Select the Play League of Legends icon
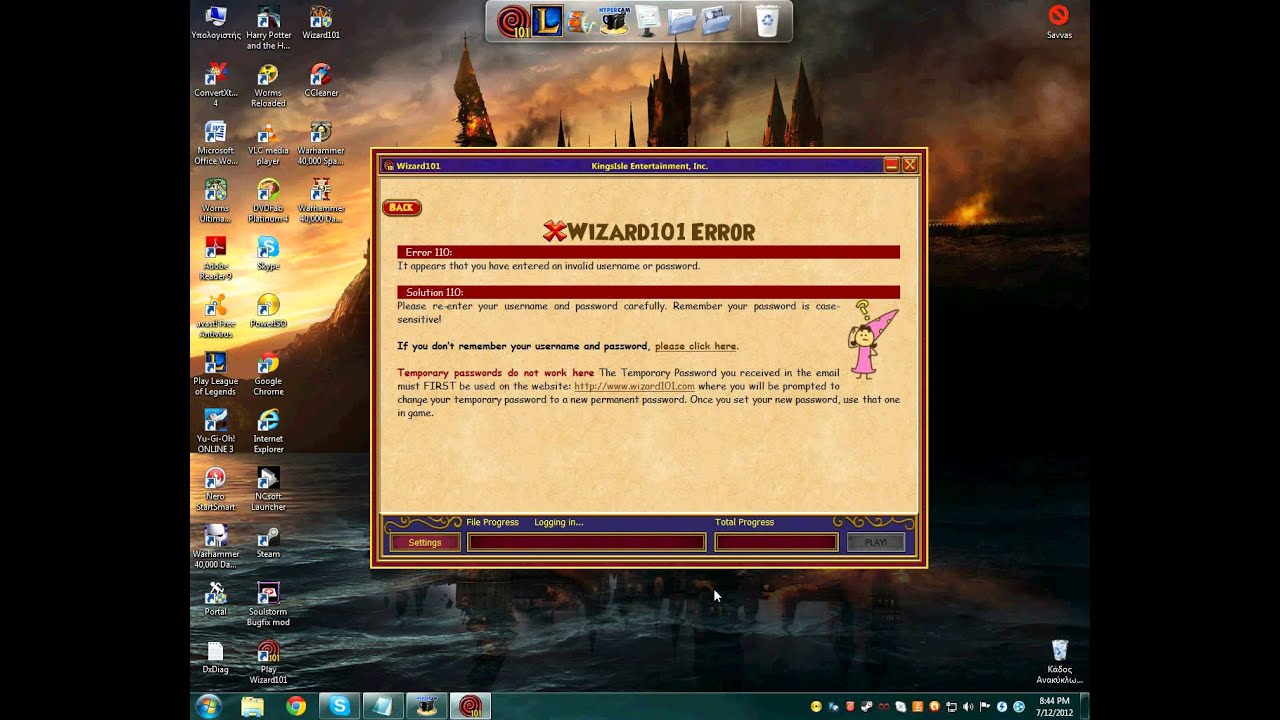The image size is (1280, 720). coord(216,374)
